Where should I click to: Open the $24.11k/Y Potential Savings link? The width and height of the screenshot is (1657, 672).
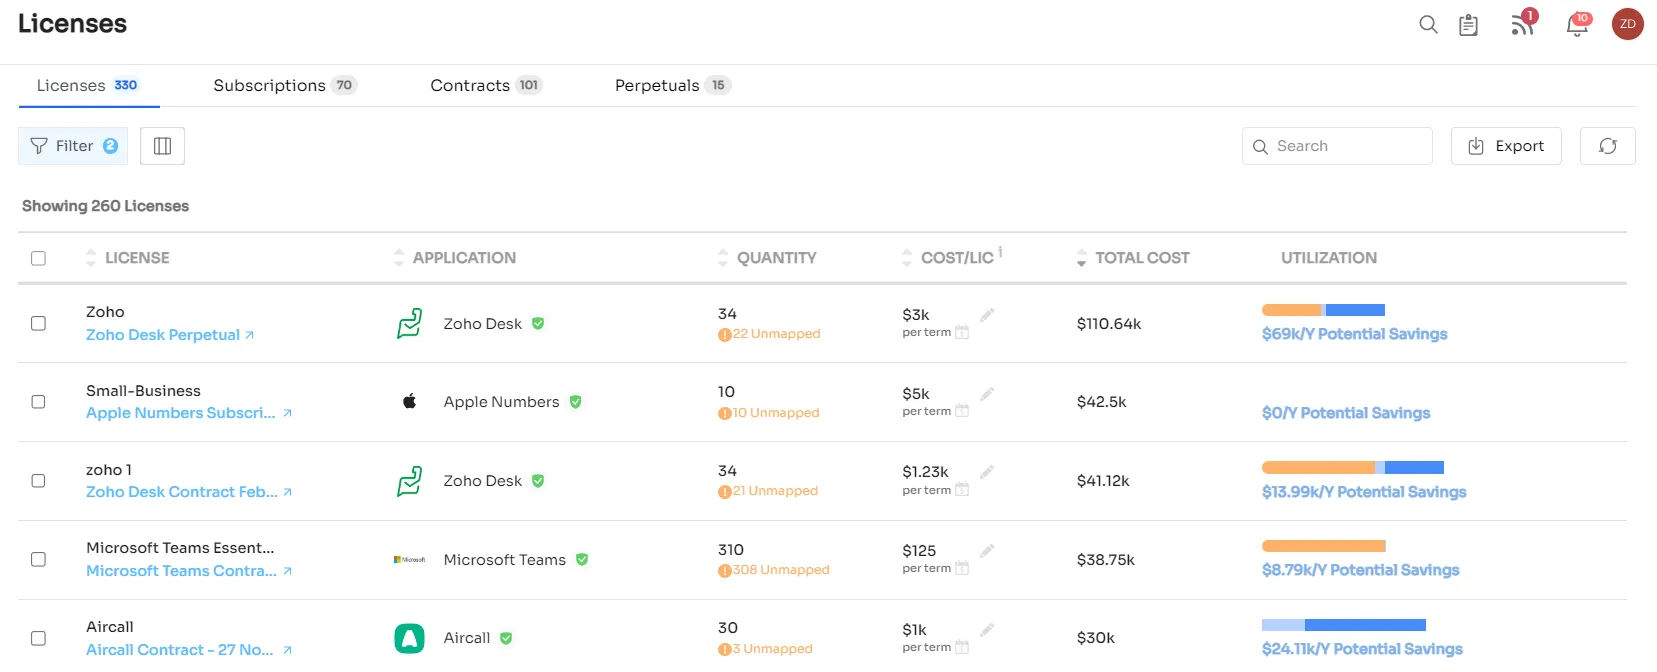click(x=1362, y=649)
